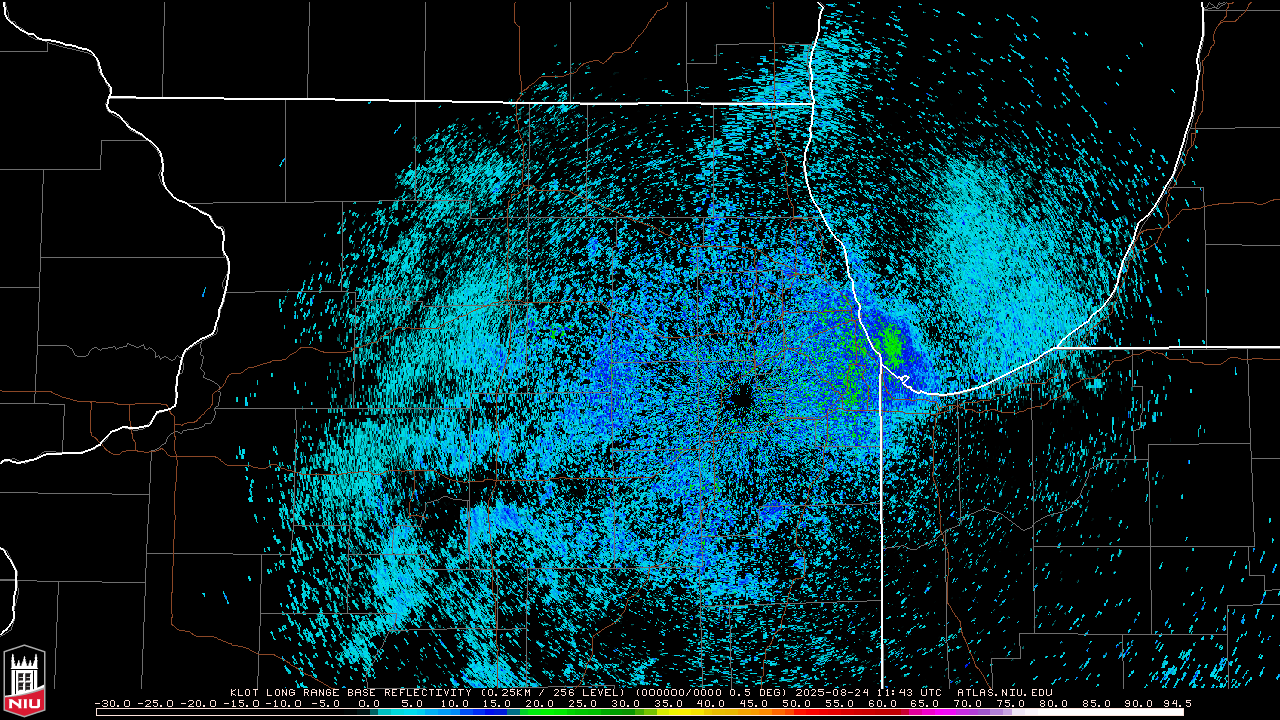
Task: Click the KLOT LONG RANGE BASE REFLECTIVITY title
Action: (x=350, y=692)
